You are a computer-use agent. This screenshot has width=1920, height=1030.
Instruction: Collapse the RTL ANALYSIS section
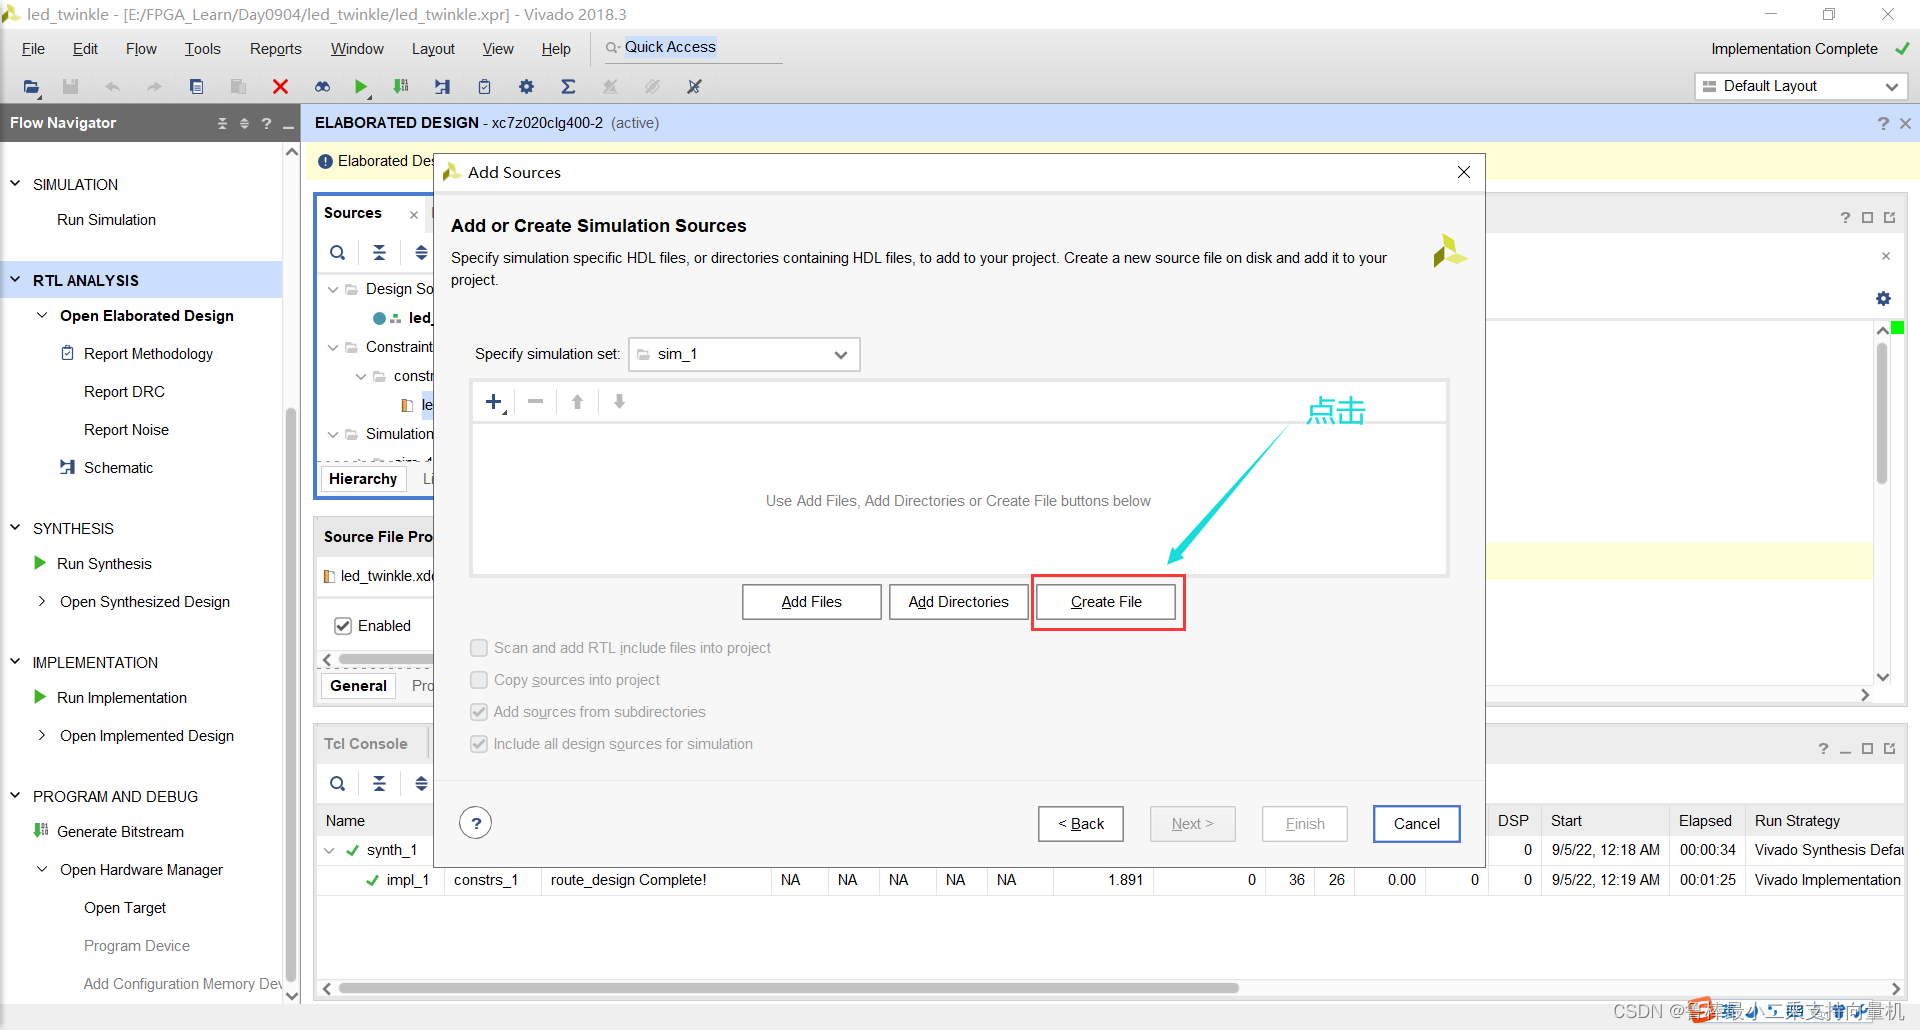tap(15, 280)
